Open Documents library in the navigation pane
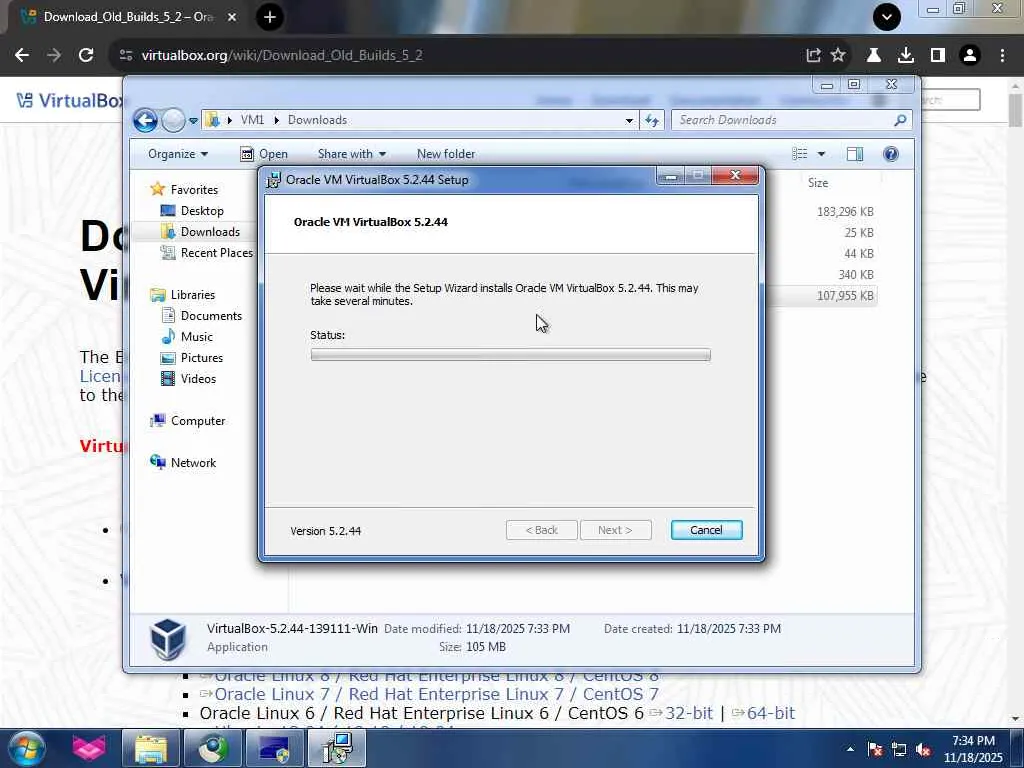 coord(211,316)
